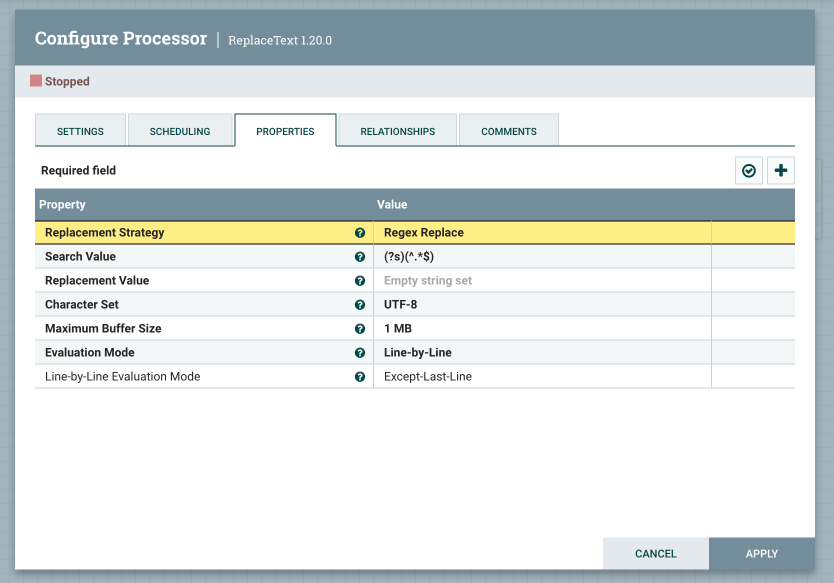Open help for Line-by-Line Evaluation Mode

click(360, 376)
